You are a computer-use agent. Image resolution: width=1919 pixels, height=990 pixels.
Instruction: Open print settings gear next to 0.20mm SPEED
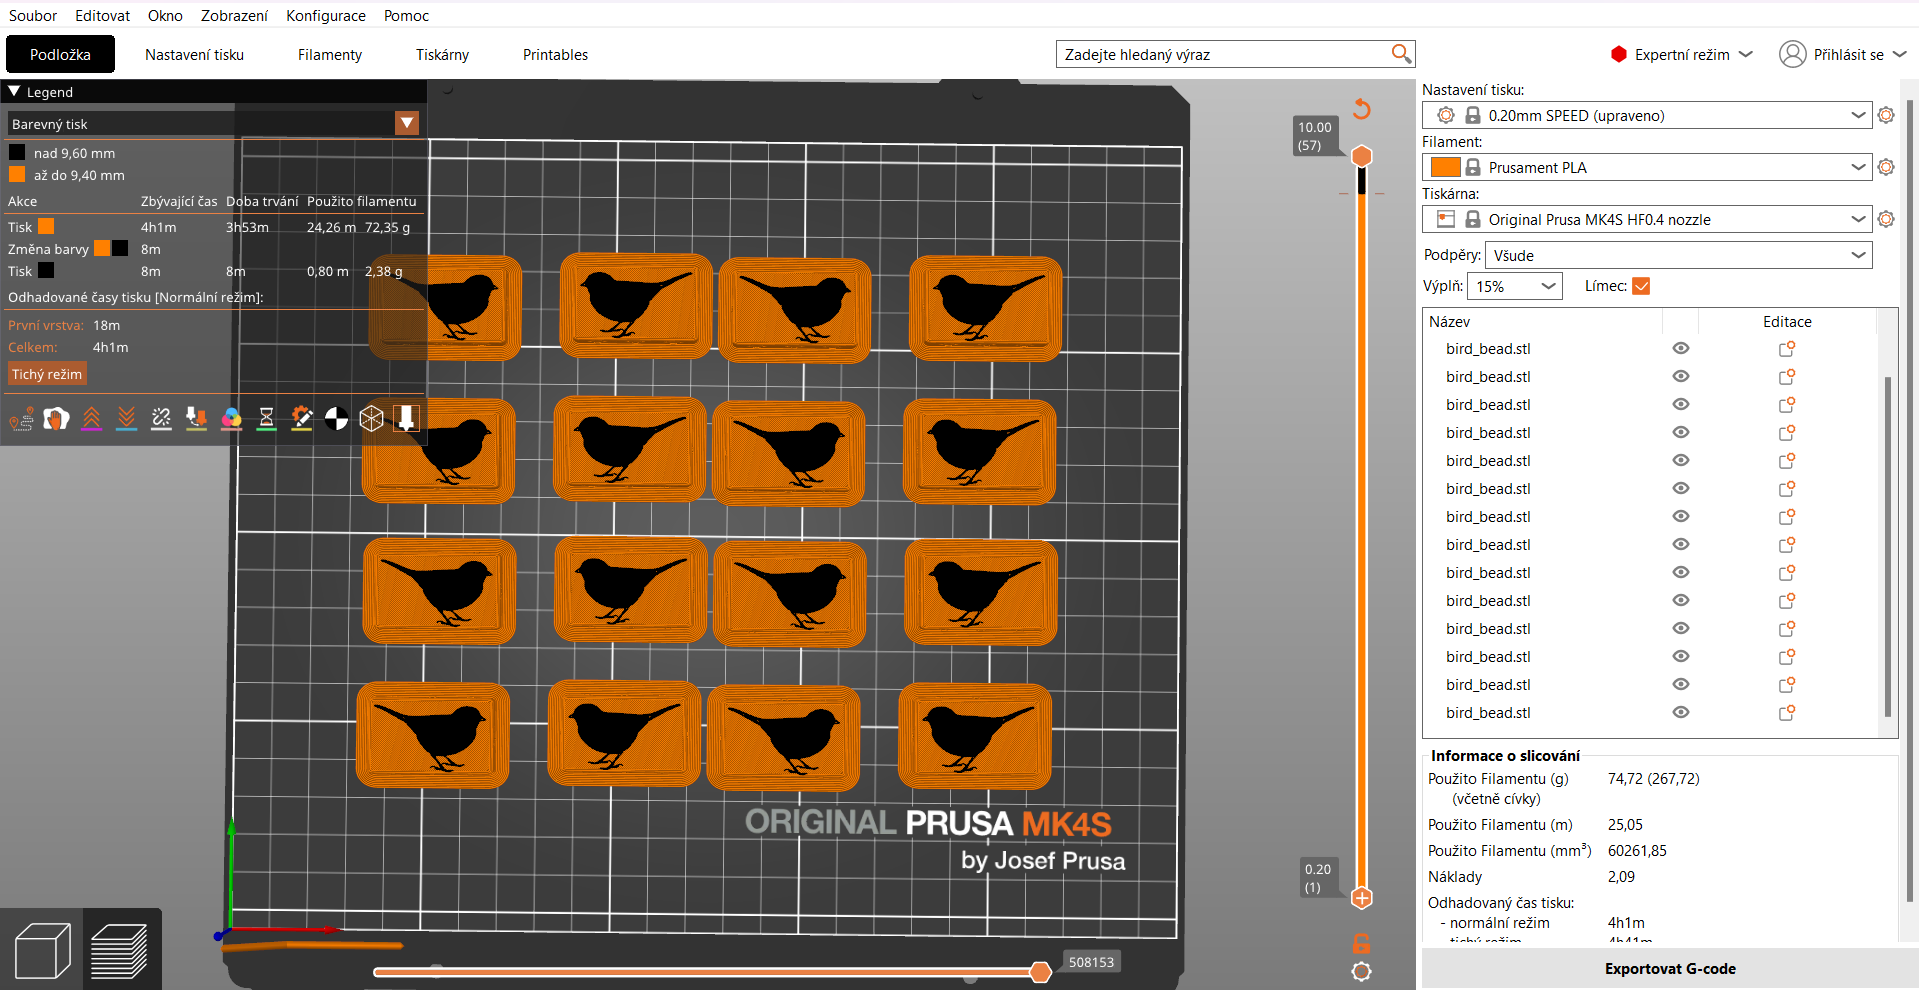tap(1886, 115)
